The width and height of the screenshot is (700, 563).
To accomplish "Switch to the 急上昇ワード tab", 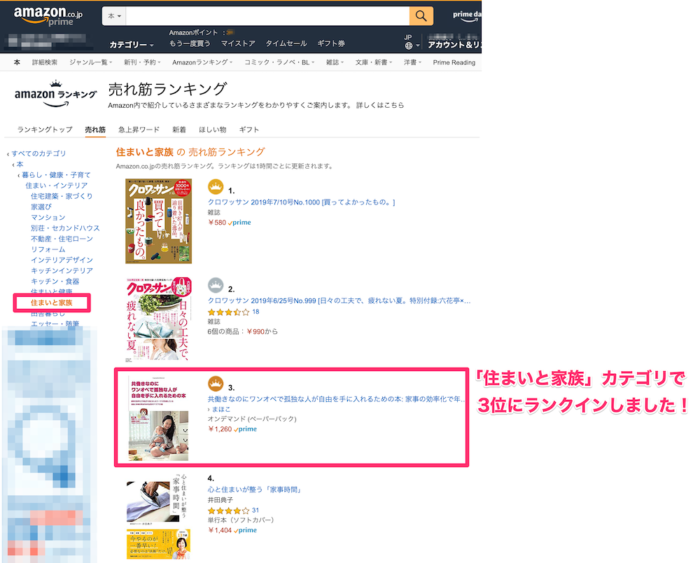I will coord(139,129).
